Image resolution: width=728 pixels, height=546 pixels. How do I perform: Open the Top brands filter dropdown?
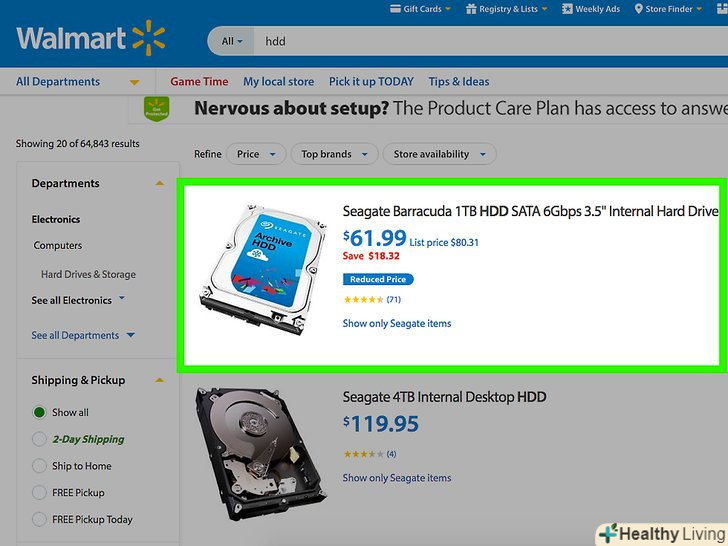point(334,154)
